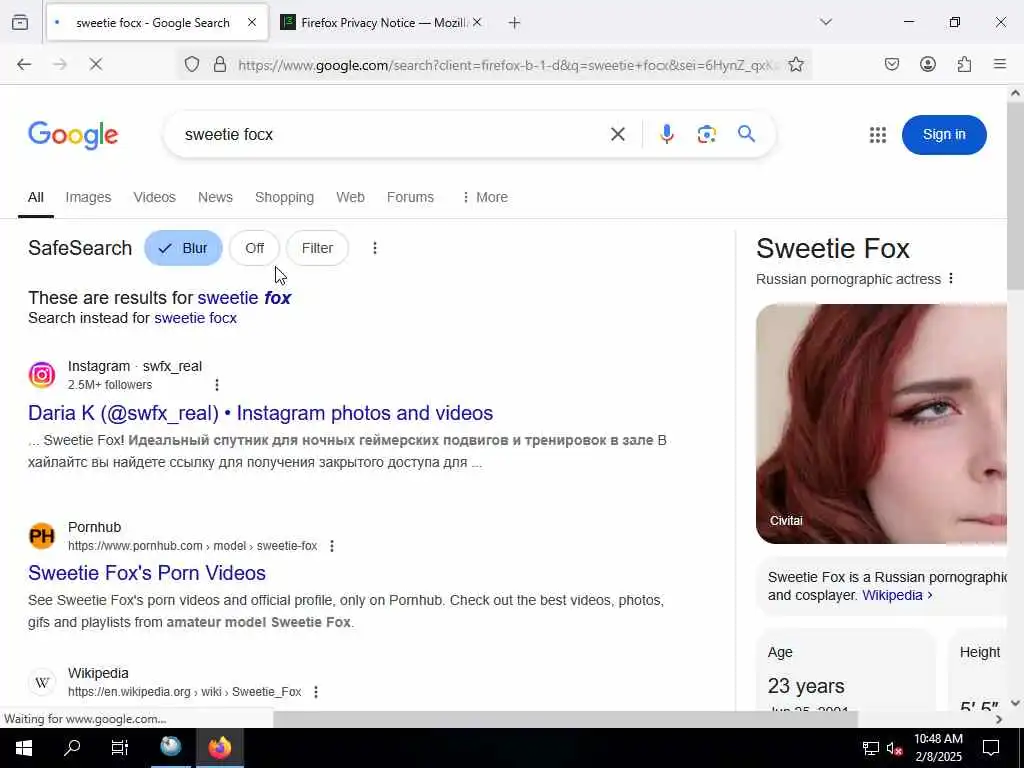Select the SafeSearch Blur option
1024x768 pixels.
184,248
